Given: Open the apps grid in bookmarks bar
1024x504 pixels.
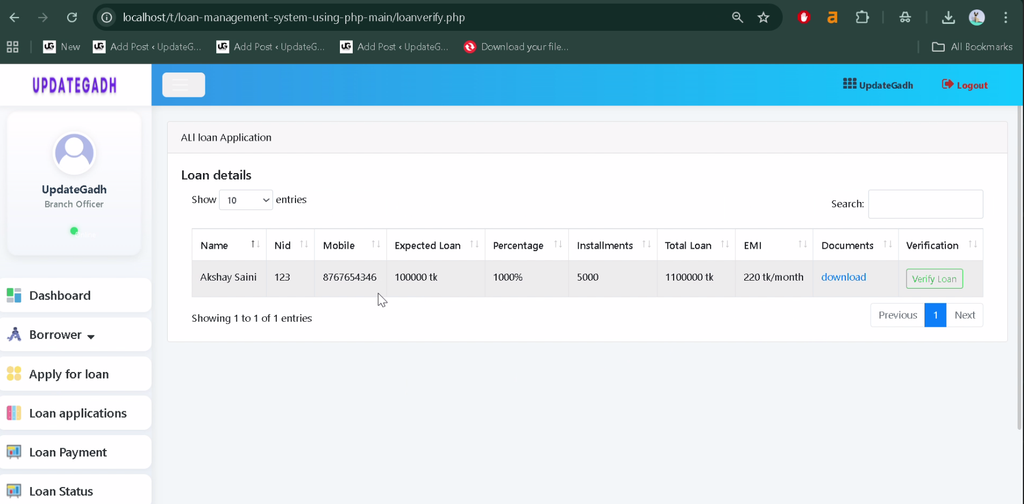Looking at the screenshot, I should click(x=12, y=46).
